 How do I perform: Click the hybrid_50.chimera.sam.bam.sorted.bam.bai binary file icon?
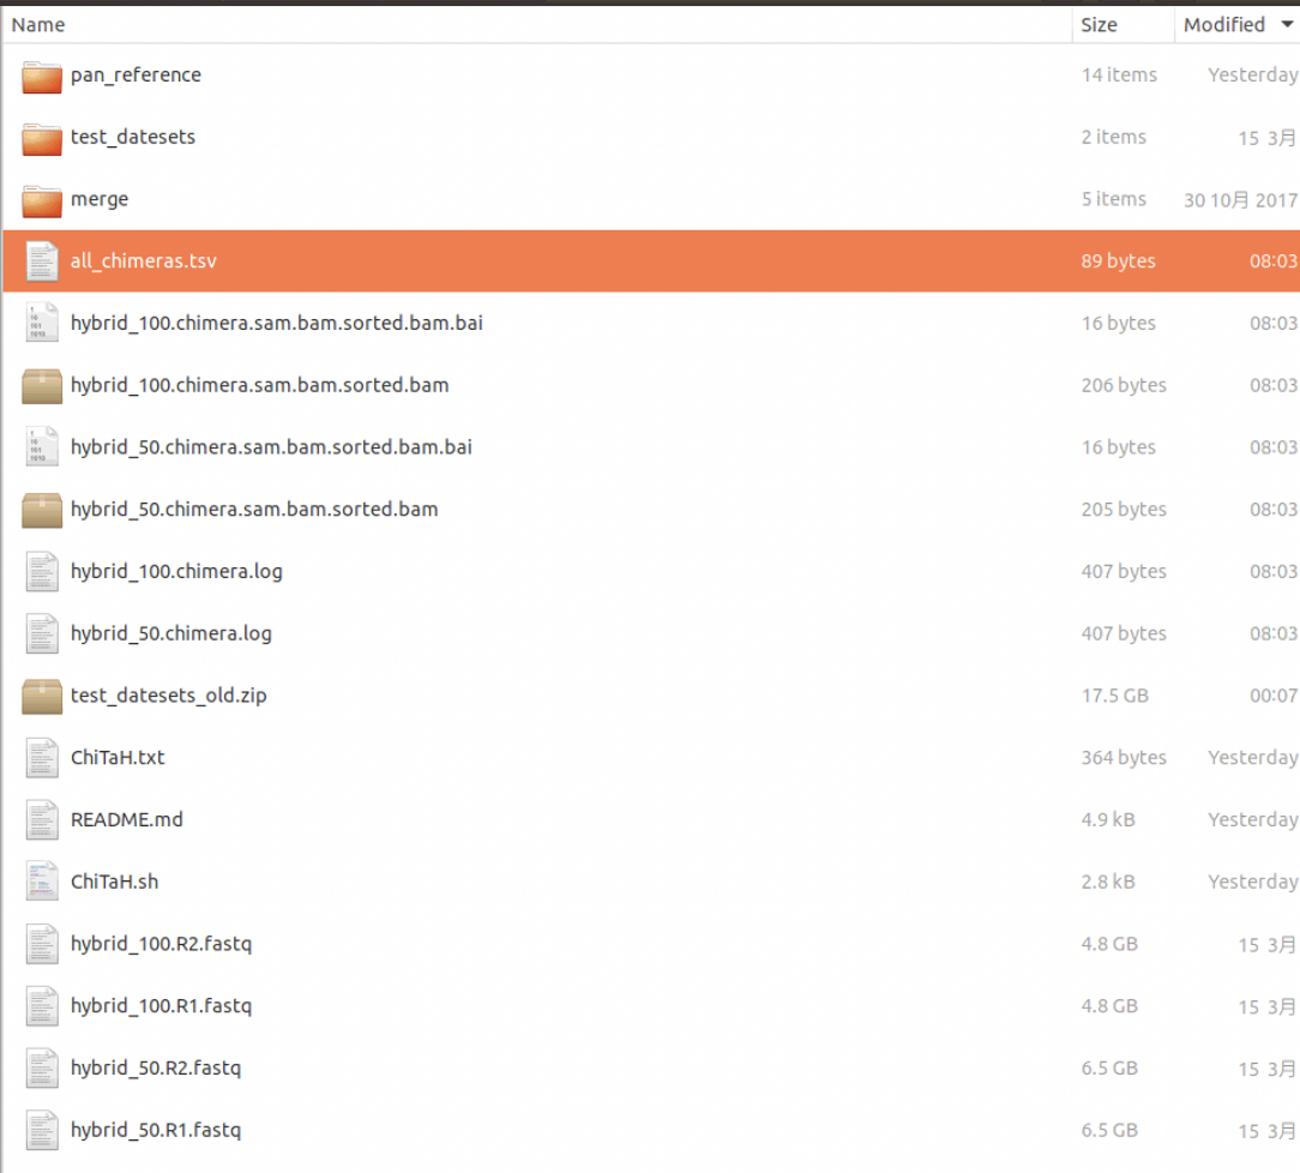(x=42, y=448)
